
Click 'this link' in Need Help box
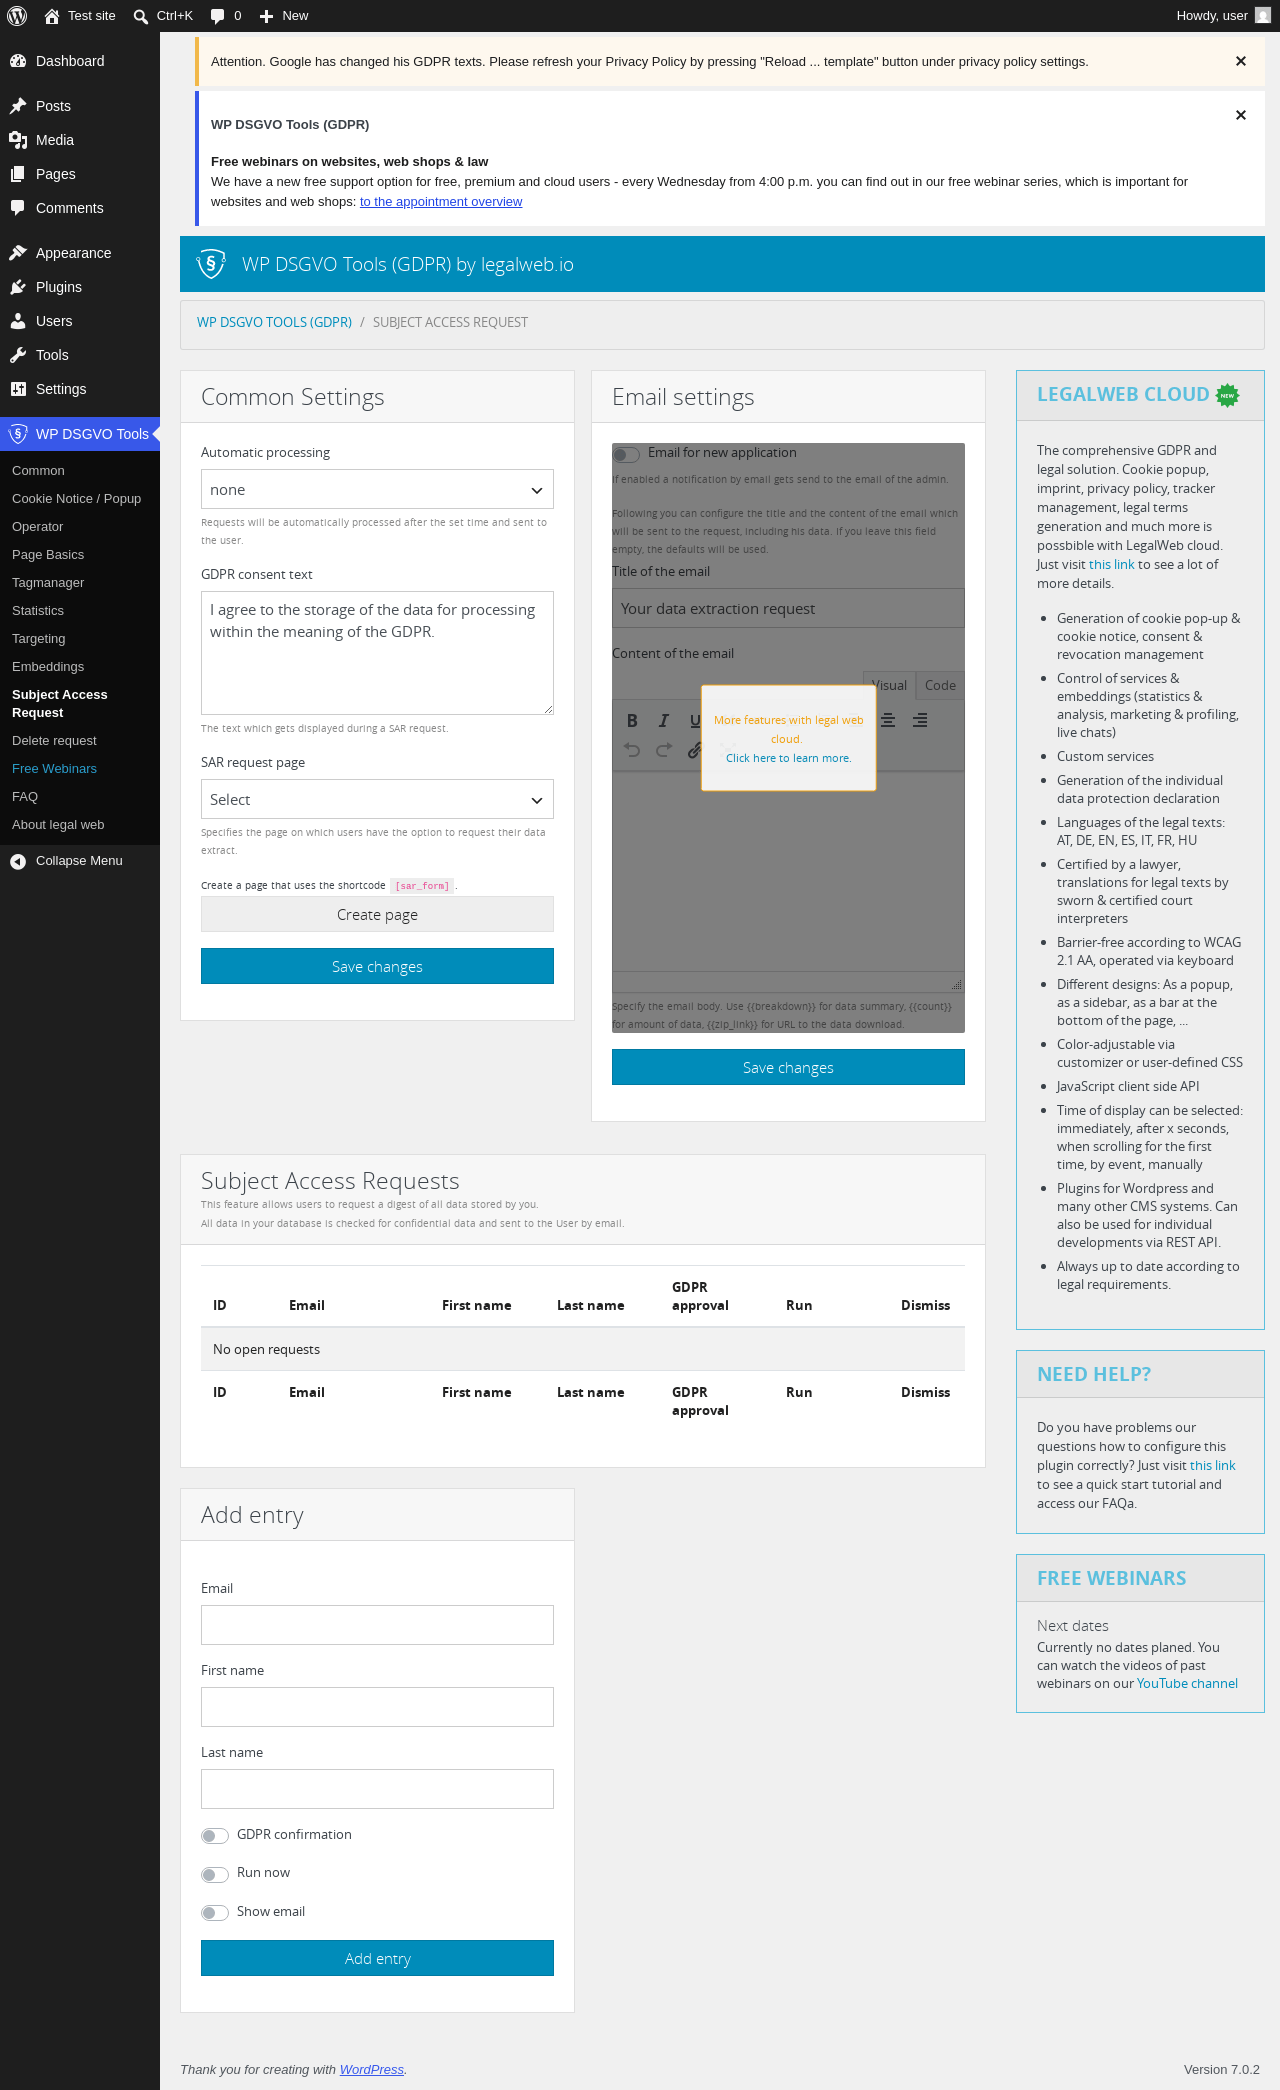[1213, 1466]
